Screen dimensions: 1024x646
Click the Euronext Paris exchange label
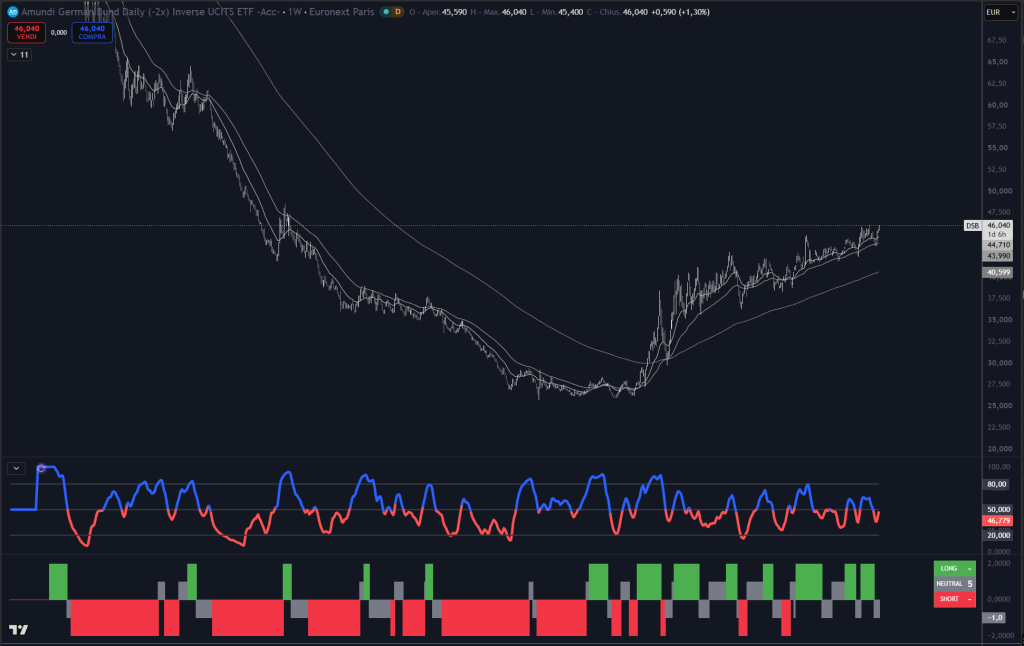tap(342, 12)
